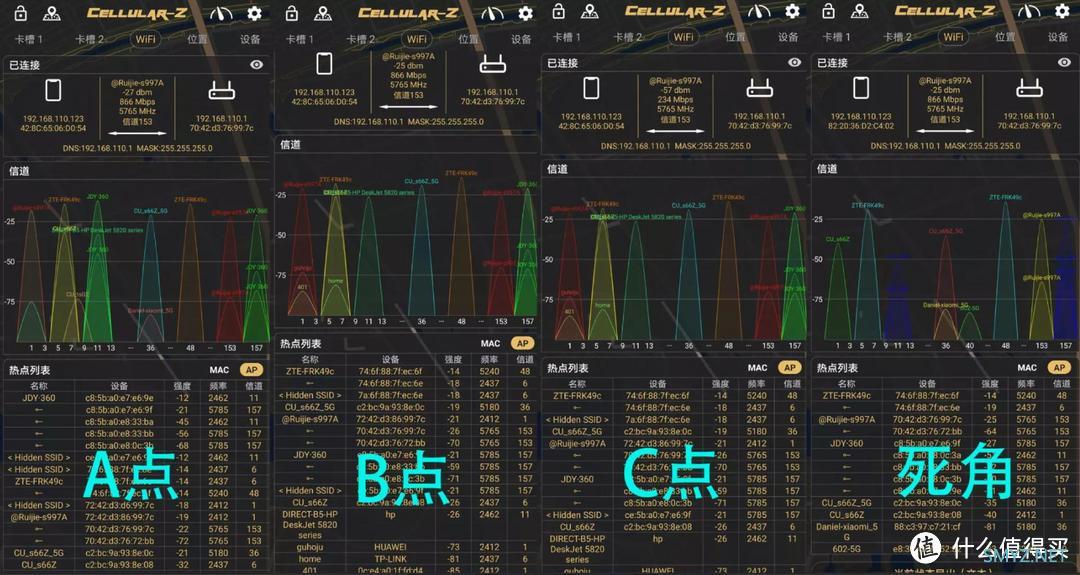
Task: Open the map-person icon in B点 screenshot
Action: 323,13
